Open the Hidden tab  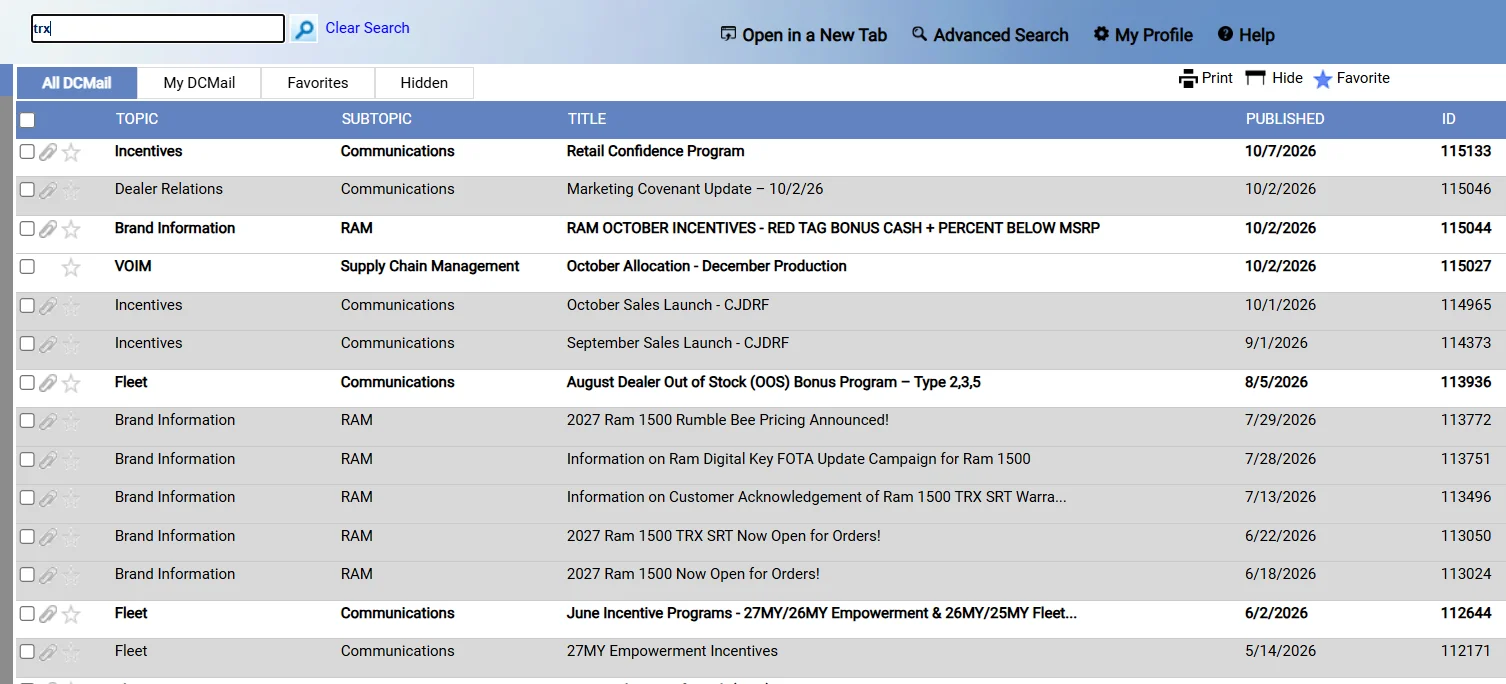(x=424, y=83)
